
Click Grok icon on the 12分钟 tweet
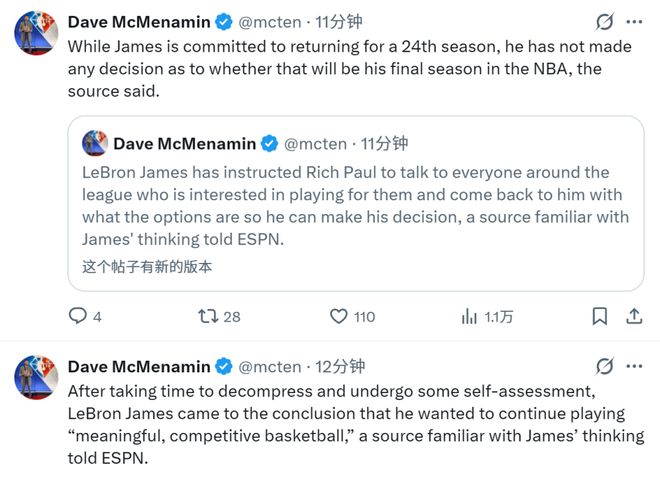(604, 366)
